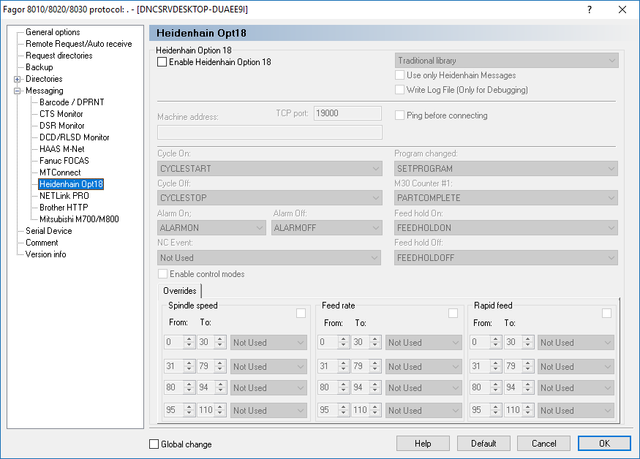Expand the Directories tree node
640x459 pixels.
[x=17, y=79]
